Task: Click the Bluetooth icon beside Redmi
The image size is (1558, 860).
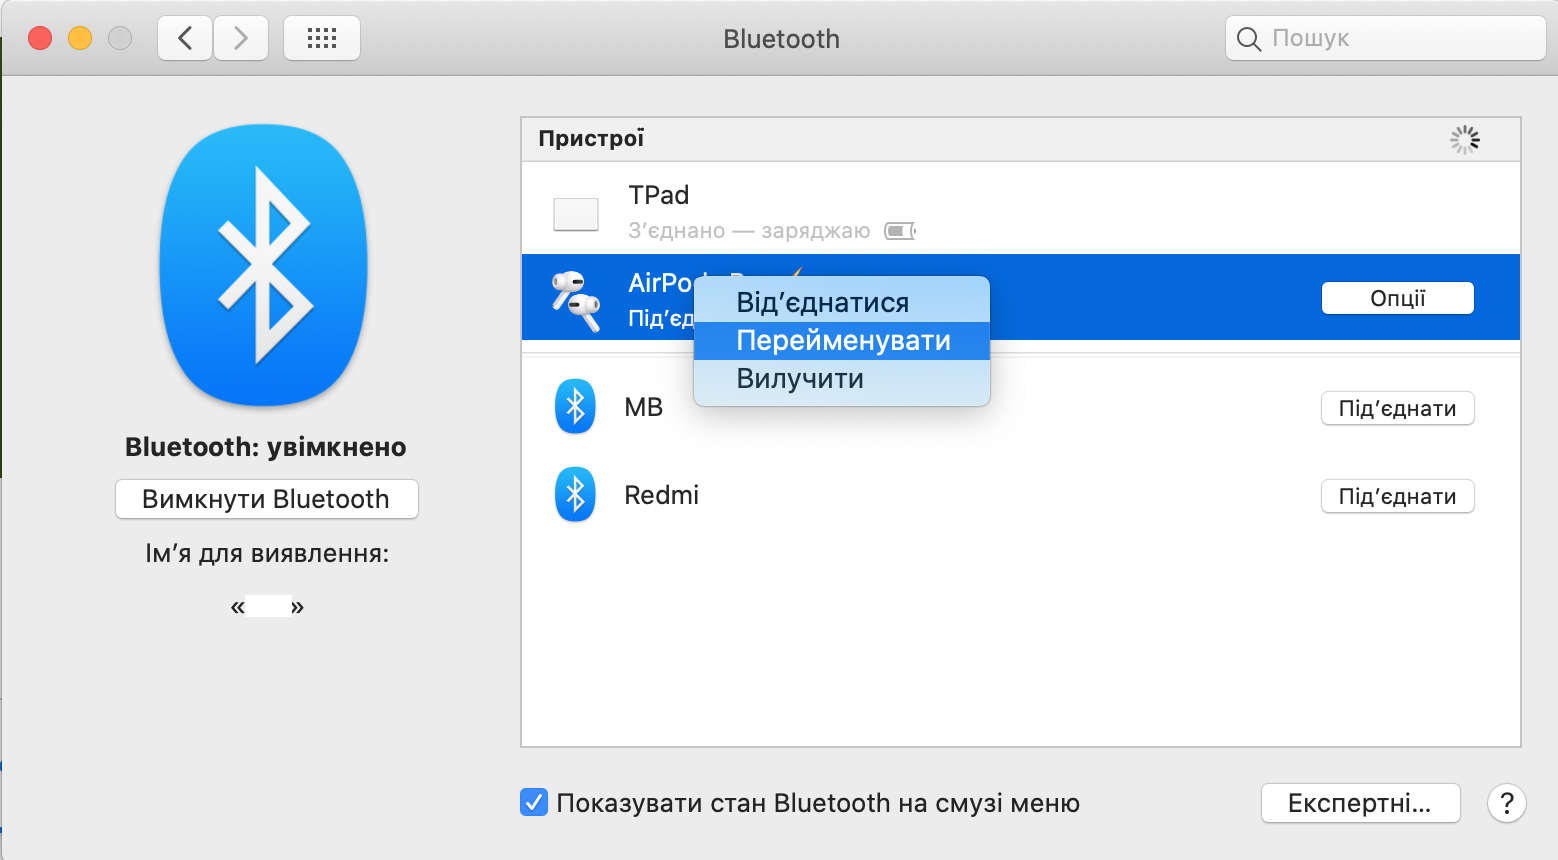Action: tap(575, 495)
